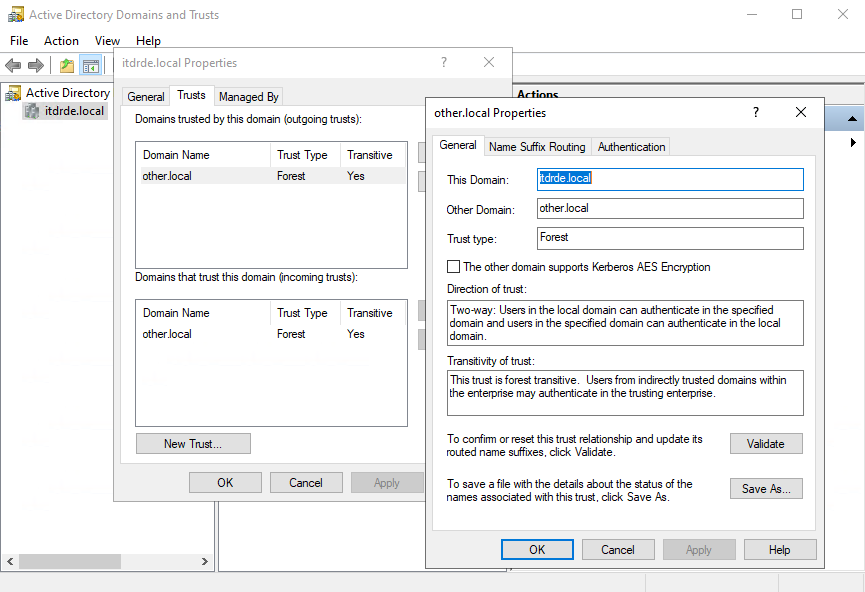Open the Action menu
865x592 pixels.
click(61, 41)
